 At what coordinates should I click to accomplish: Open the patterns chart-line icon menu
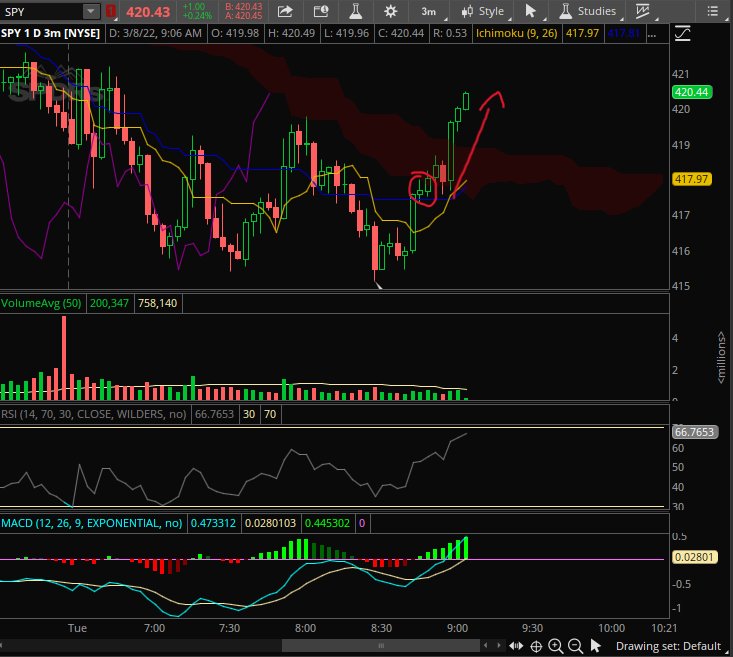643,11
